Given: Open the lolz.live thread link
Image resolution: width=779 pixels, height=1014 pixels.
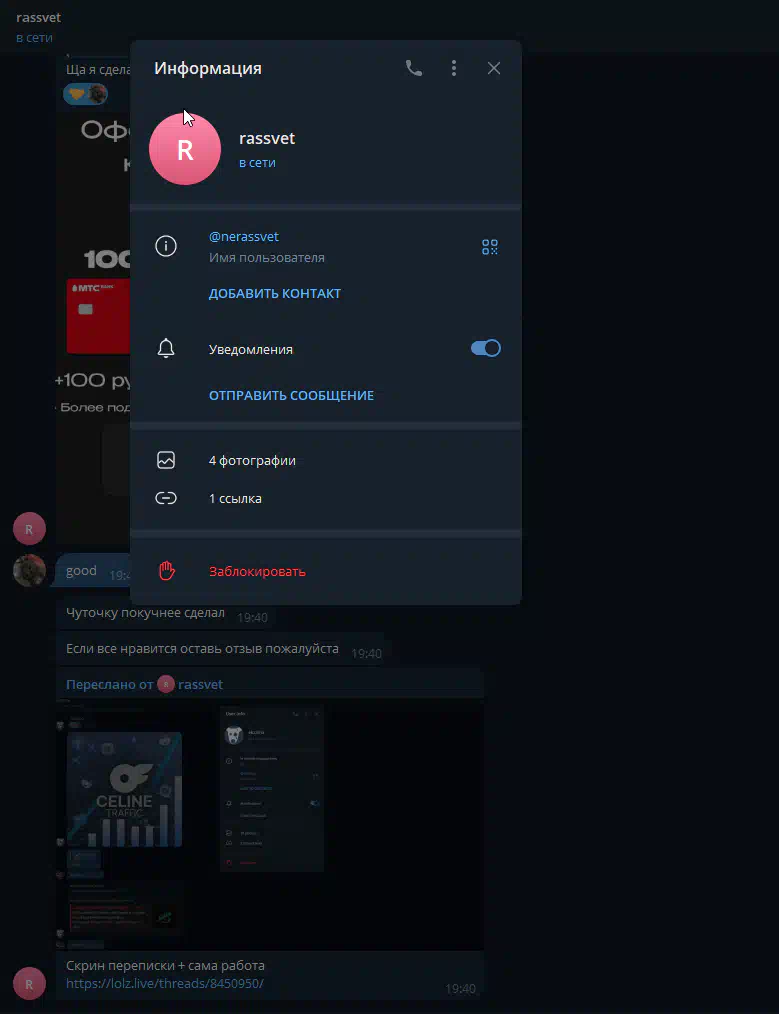Looking at the screenshot, I should 165,983.
